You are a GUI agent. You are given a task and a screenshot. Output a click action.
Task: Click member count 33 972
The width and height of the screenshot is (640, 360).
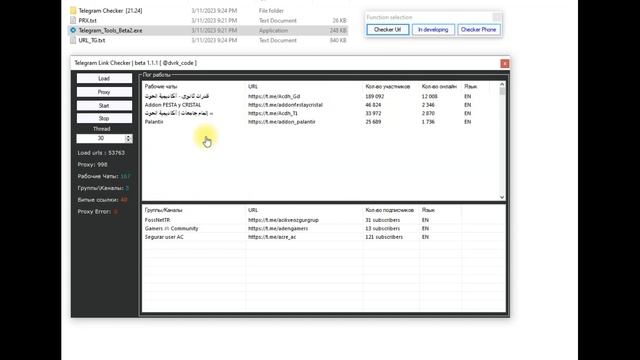tap(373, 113)
